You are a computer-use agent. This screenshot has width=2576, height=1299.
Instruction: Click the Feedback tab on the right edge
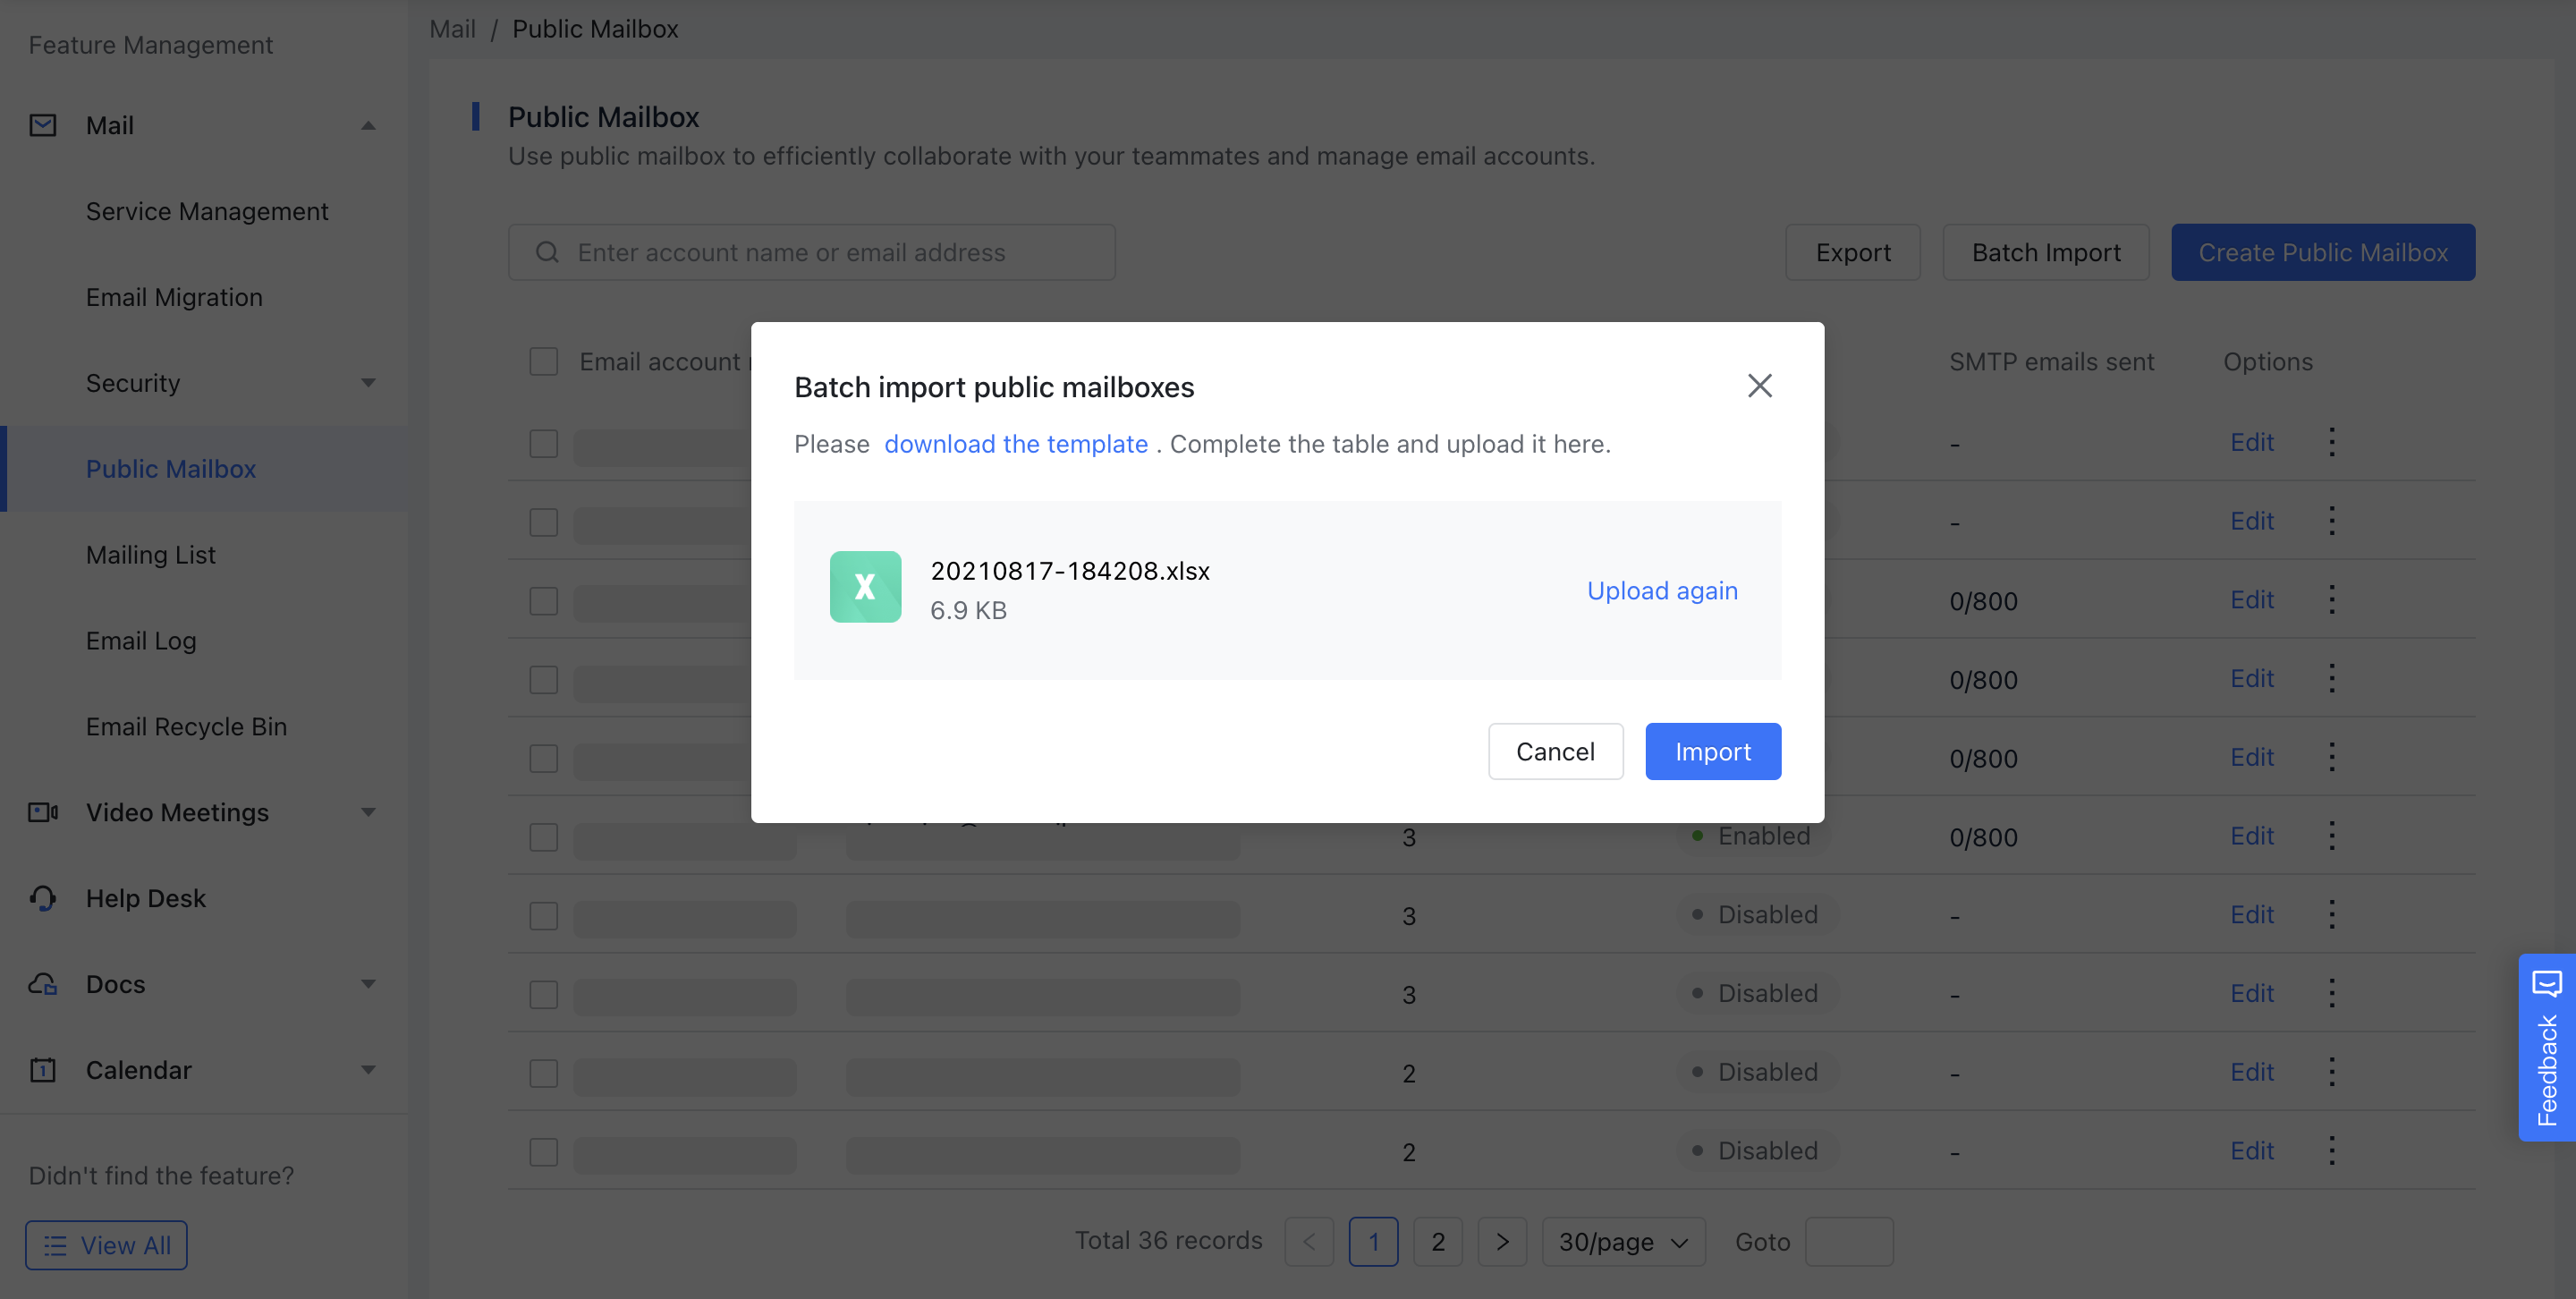(2547, 1048)
